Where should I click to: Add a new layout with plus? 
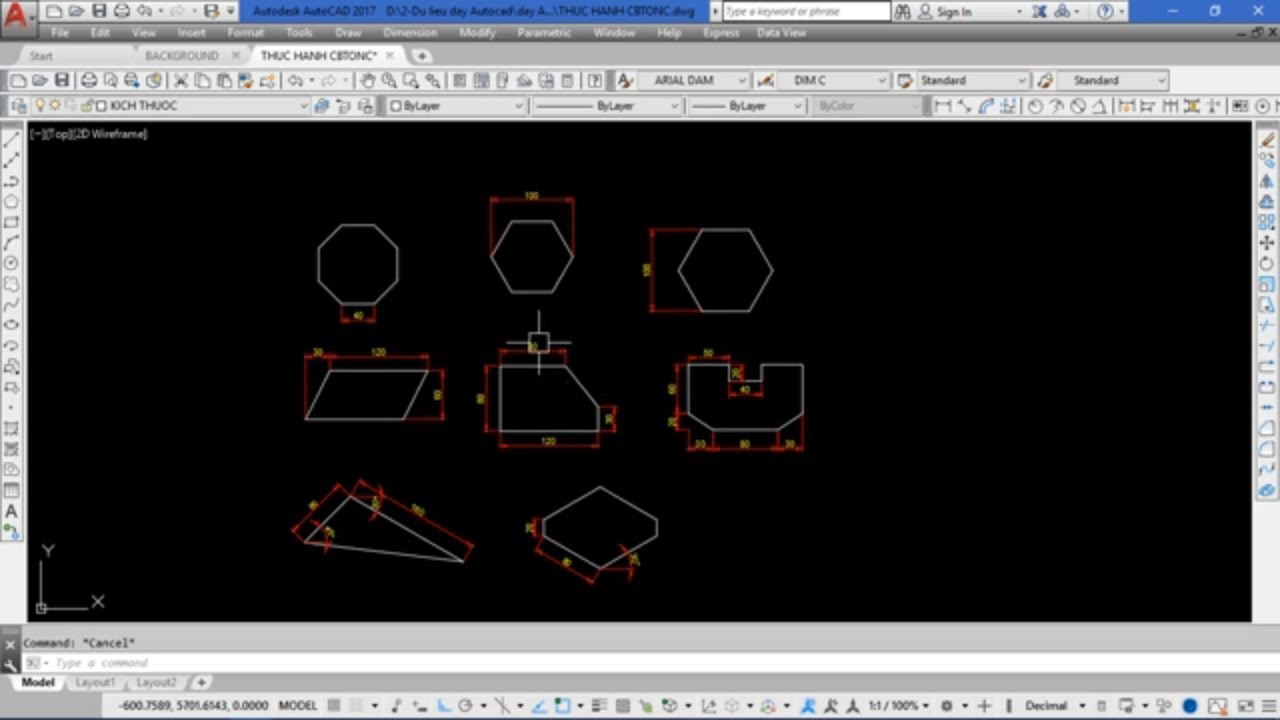(x=201, y=682)
